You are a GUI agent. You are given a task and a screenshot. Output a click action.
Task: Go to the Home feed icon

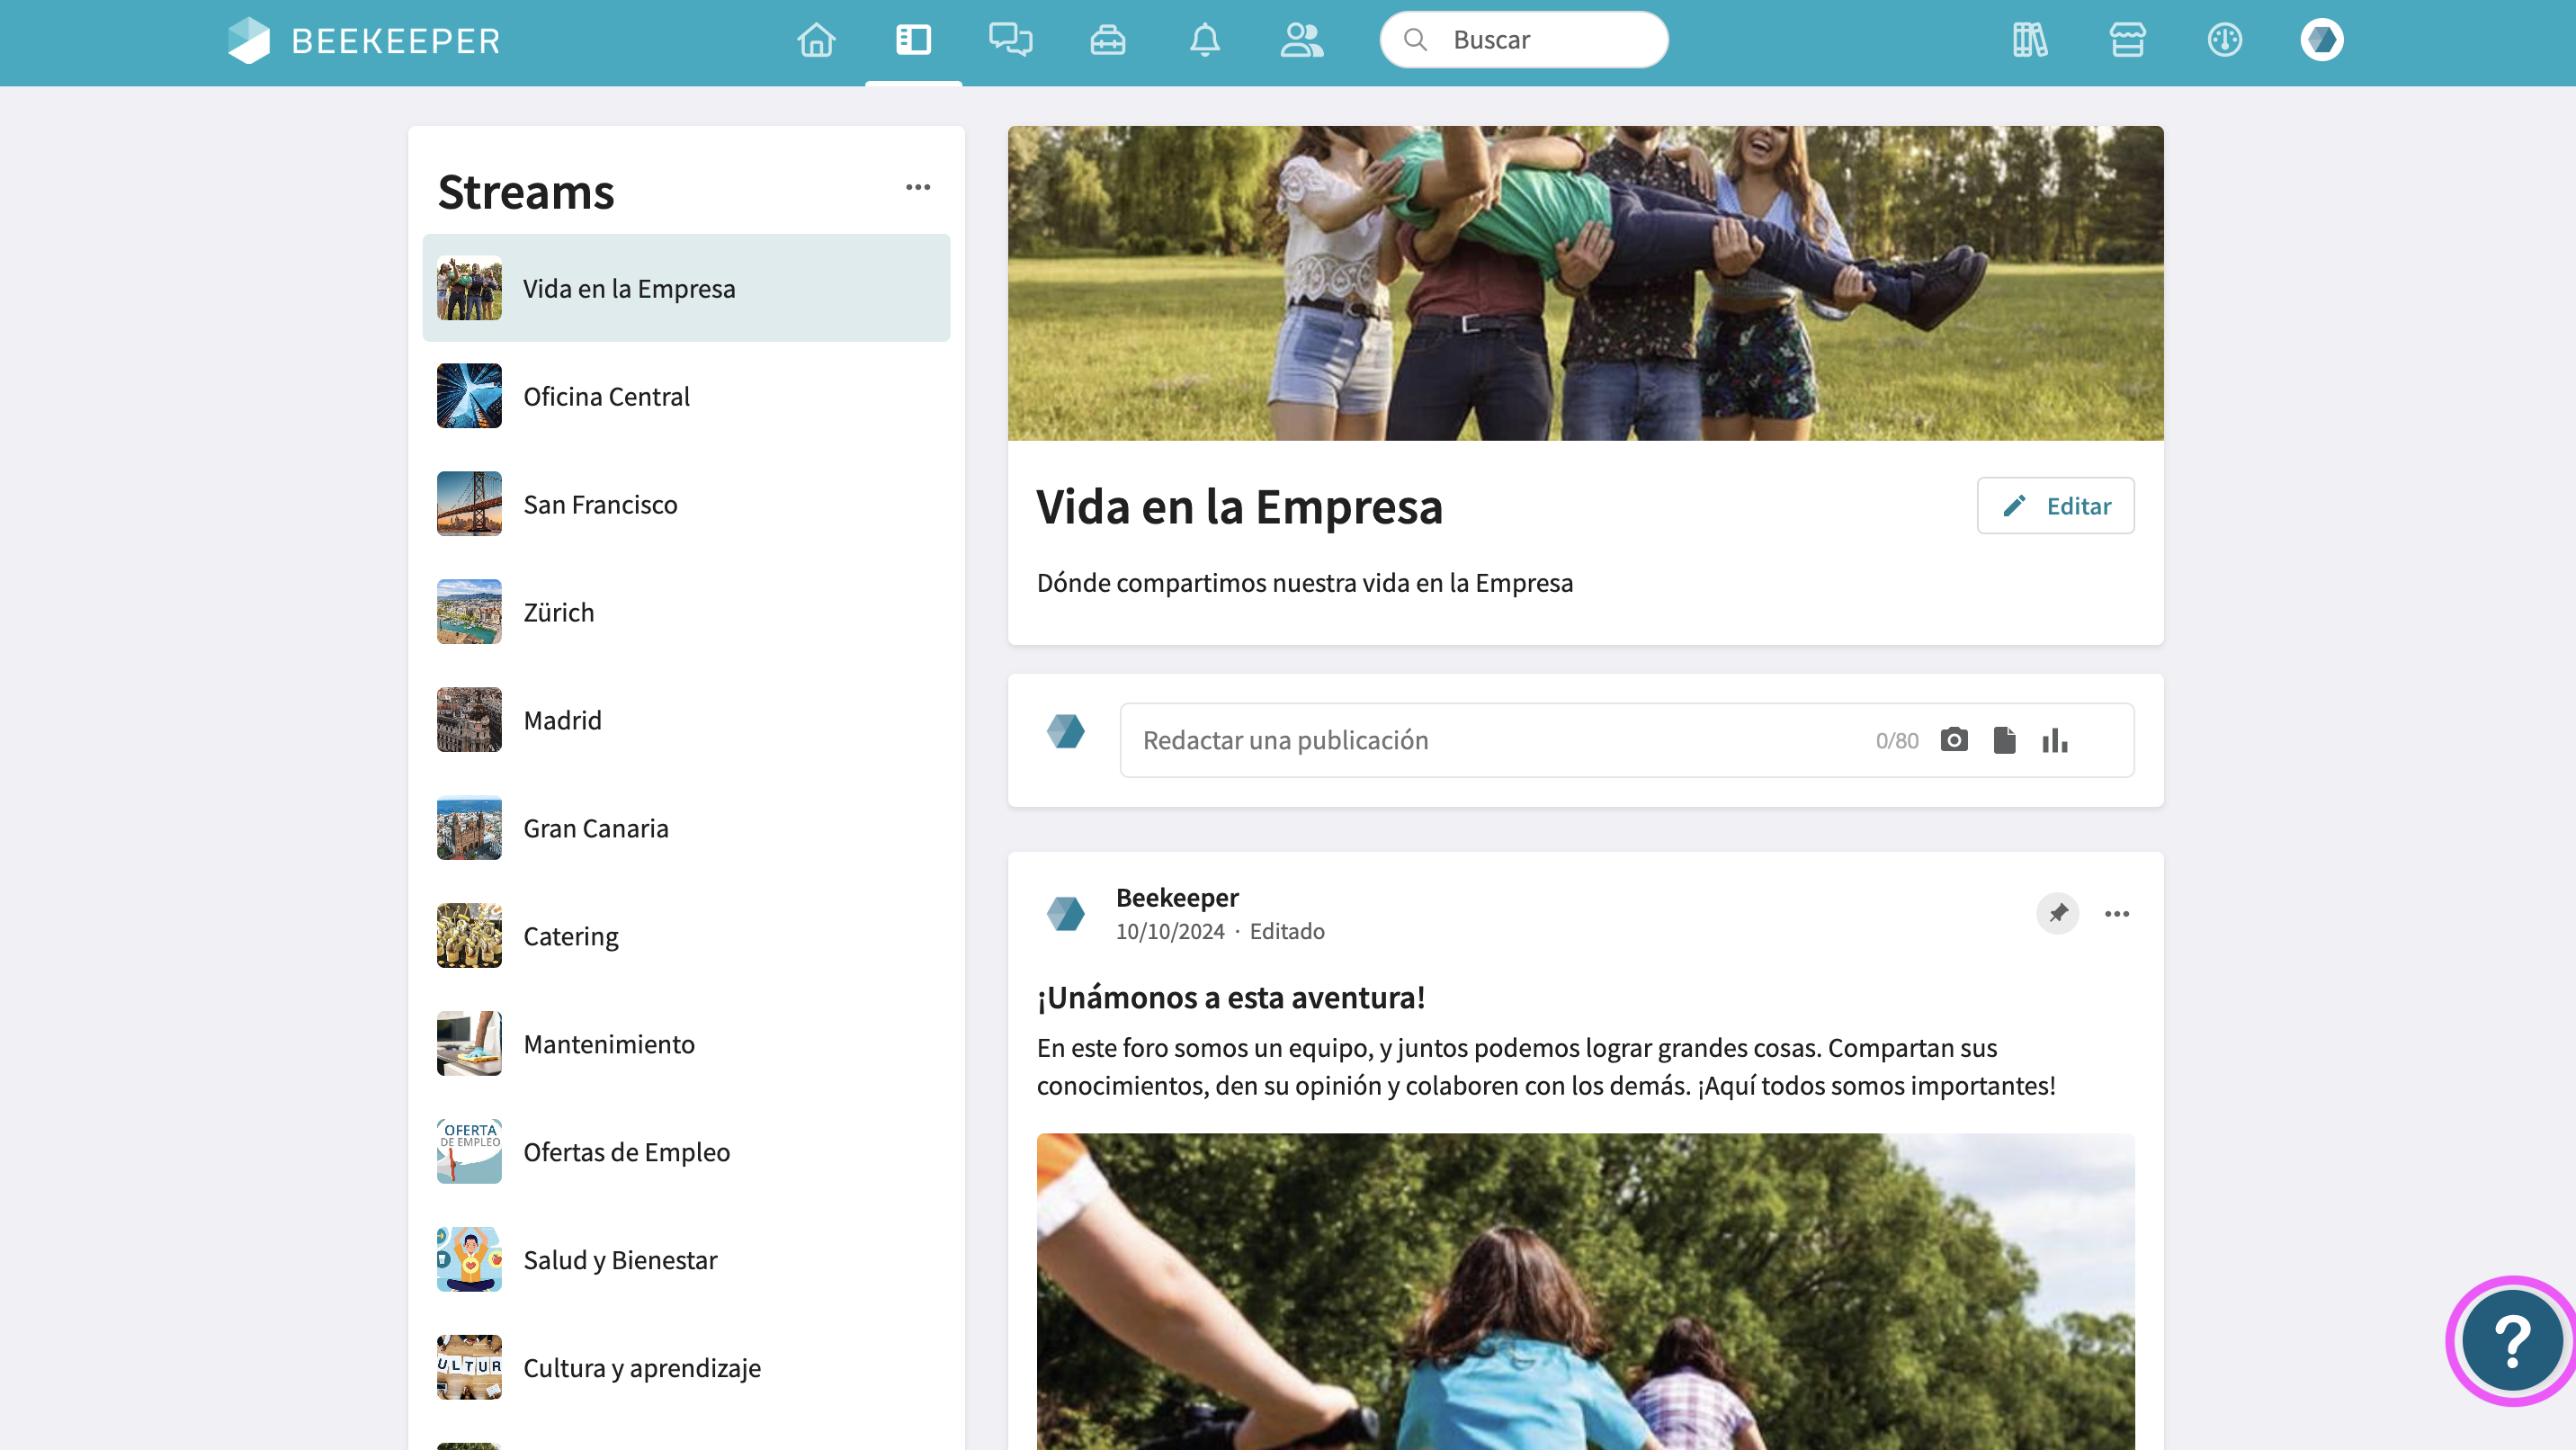816,40
